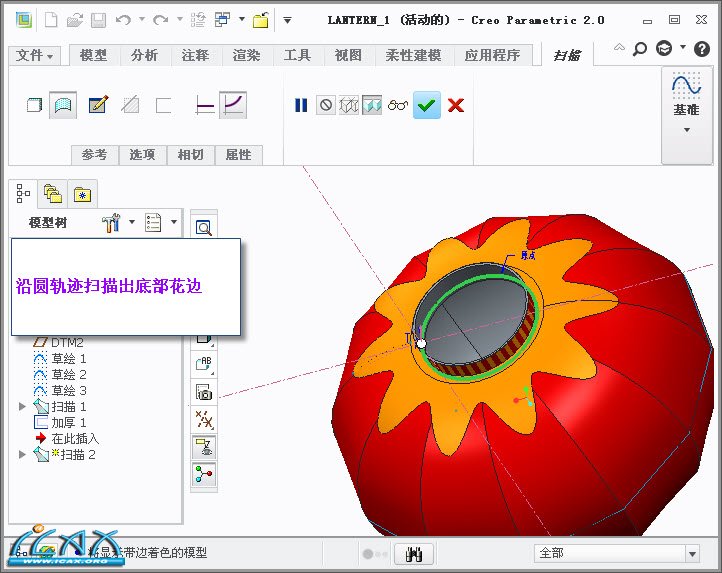Click the command search magnifier icon
The height and width of the screenshot is (573, 722).
640,48
